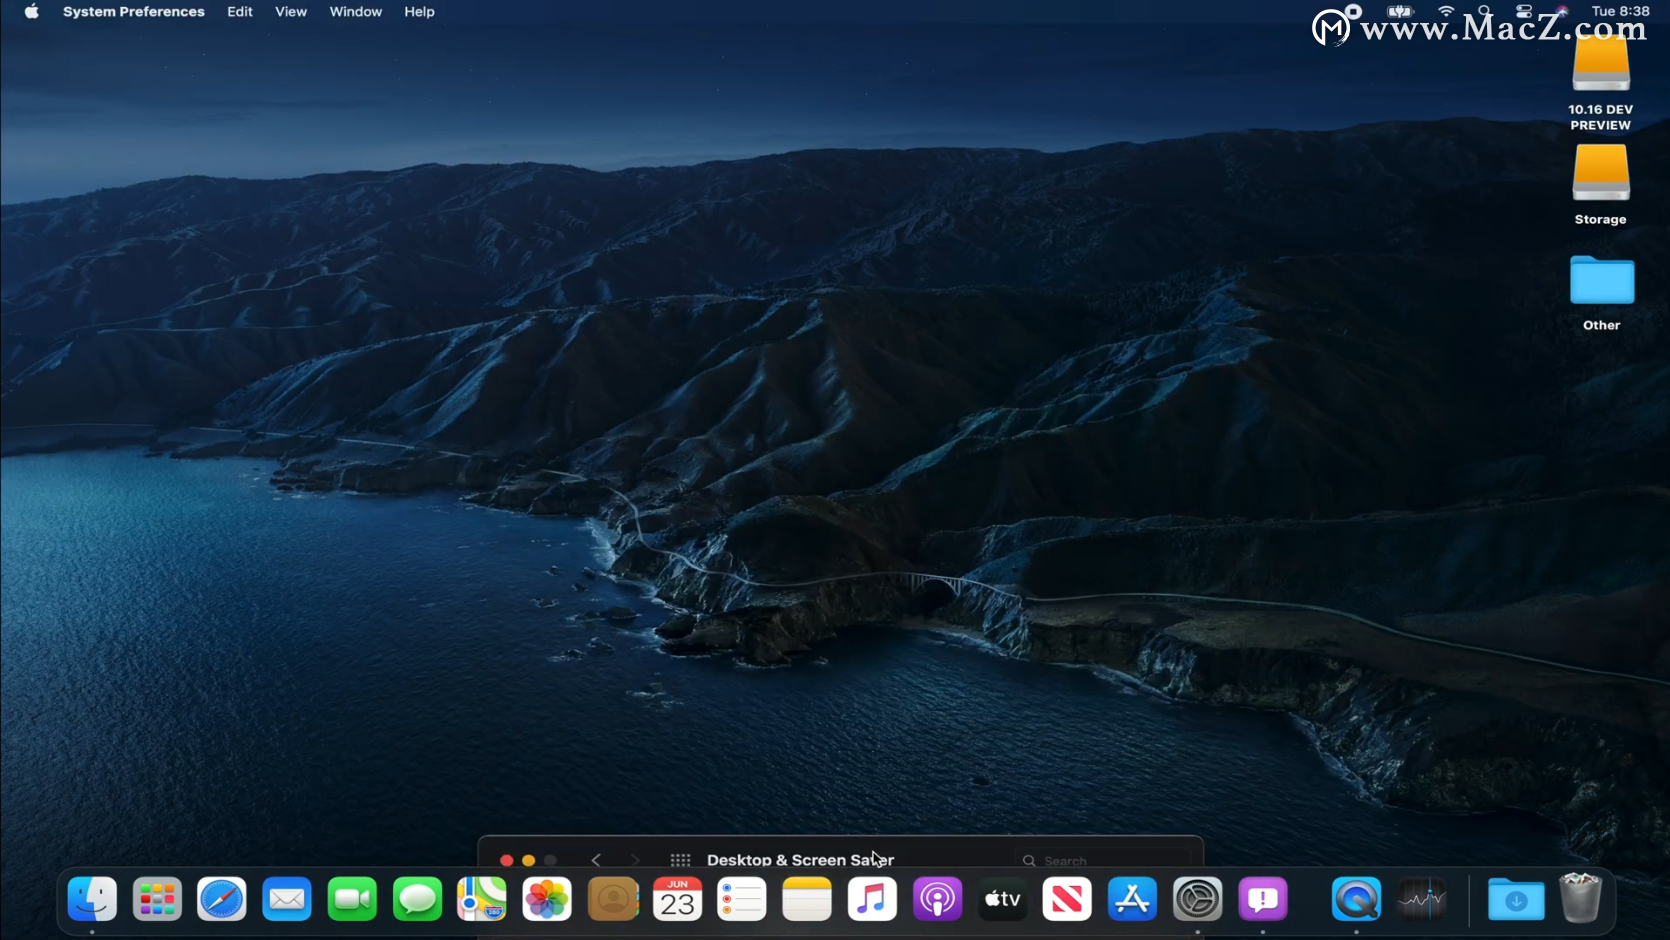Image resolution: width=1670 pixels, height=940 pixels.
Task: Open the Apple TV app
Action: tap(1002, 899)
